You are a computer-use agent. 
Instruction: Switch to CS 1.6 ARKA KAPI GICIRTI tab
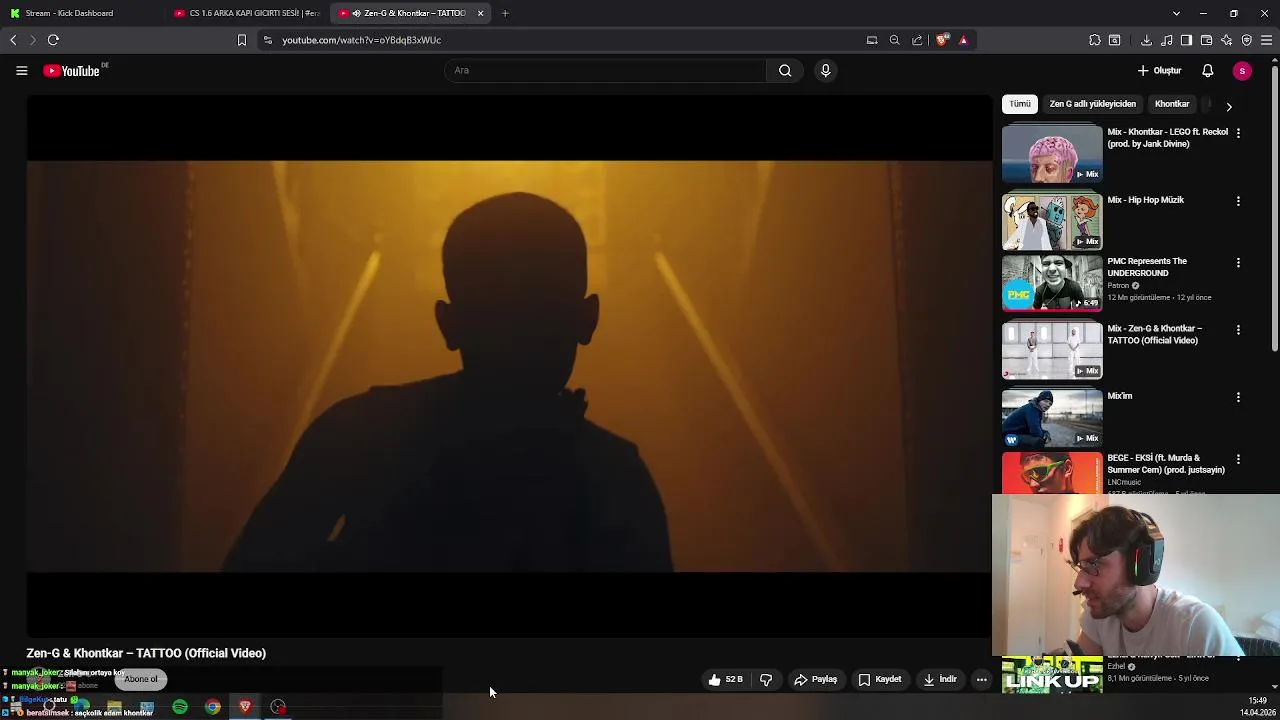coord(245,13)
